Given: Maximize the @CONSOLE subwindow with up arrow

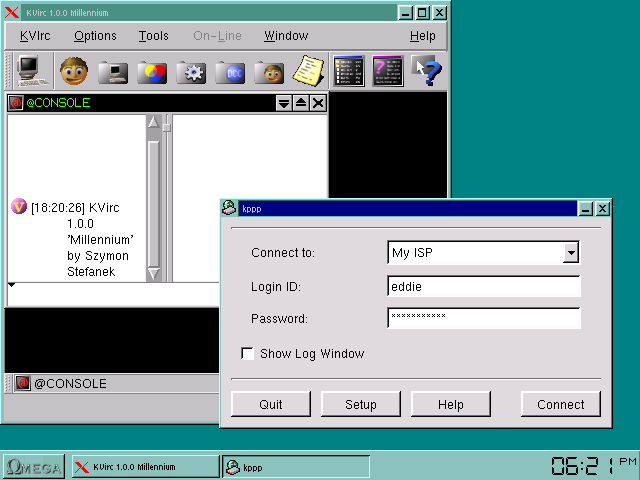Looking at the screenshot, I should tap(301, 103).
